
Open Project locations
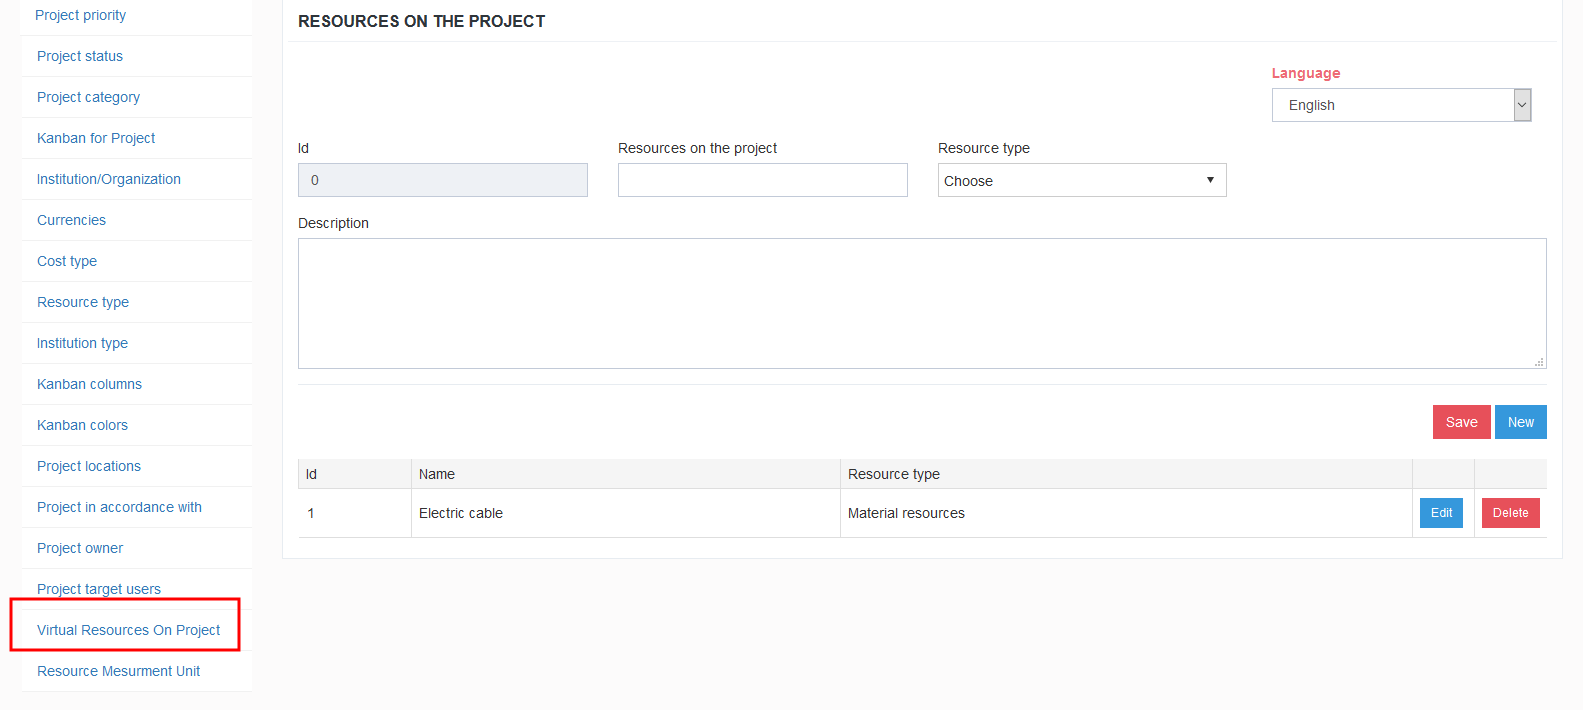[89, 466]
